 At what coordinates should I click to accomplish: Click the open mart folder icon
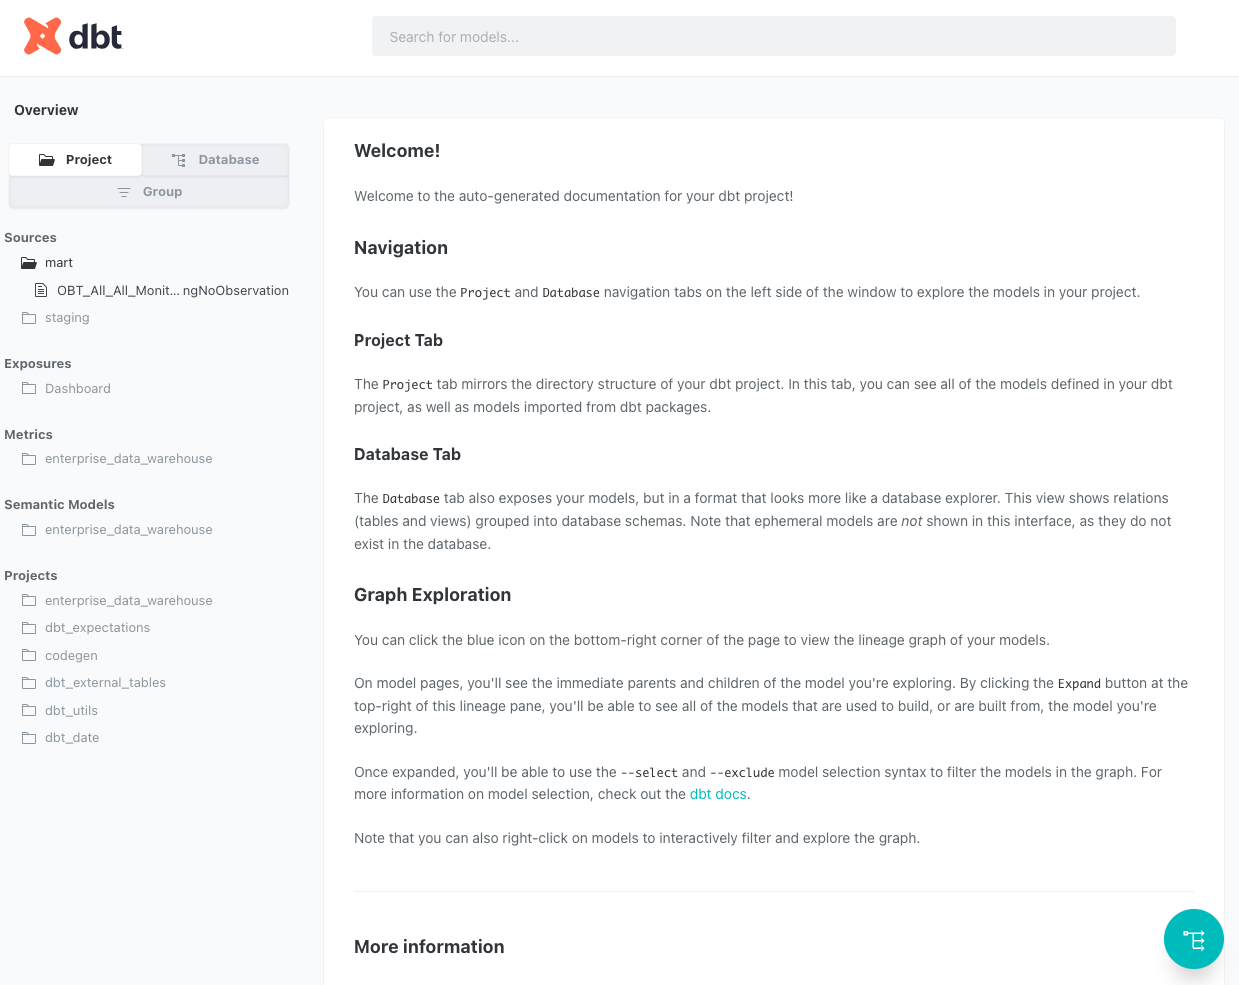pyautogui.click(x=29, y=263)
